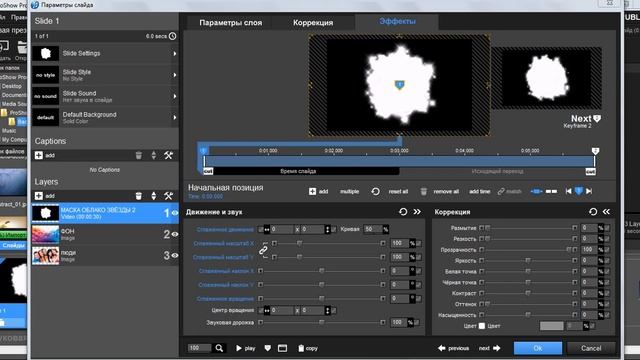Click the Cancel button
The width and height of the screenshot is (640, 360).
(x=591, y=348)
